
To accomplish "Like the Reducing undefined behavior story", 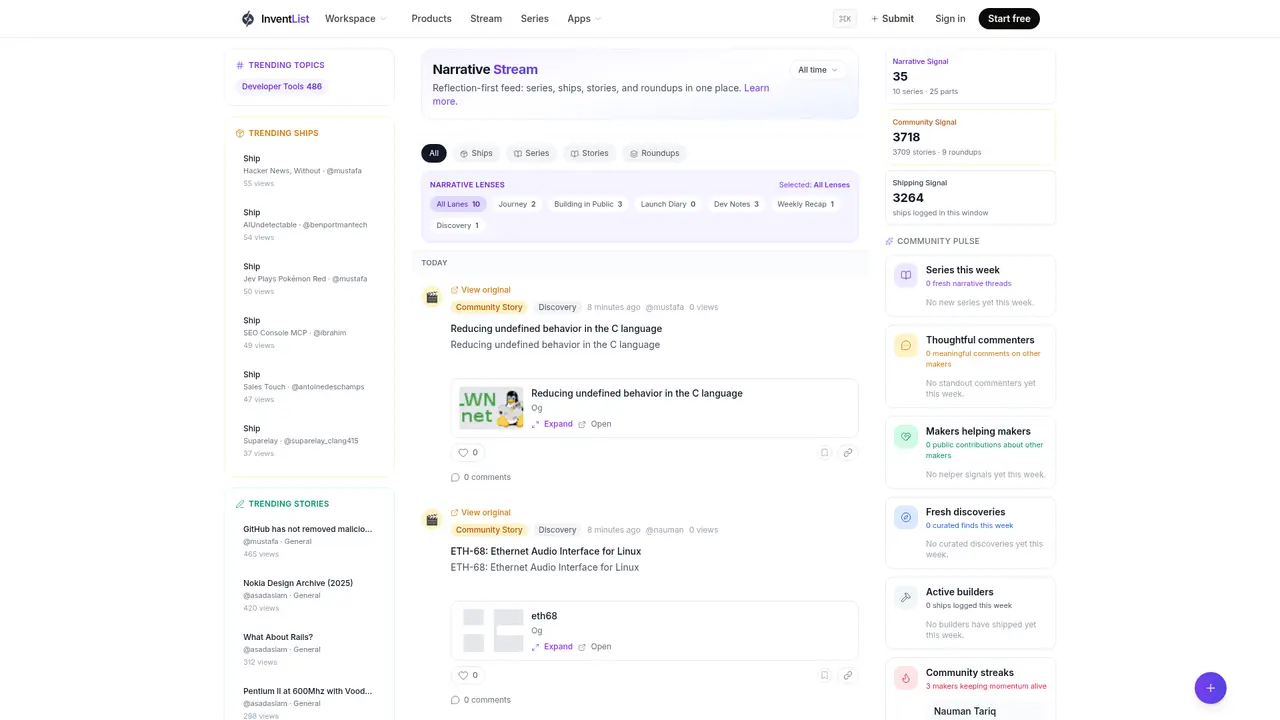I will pos(468,453).
